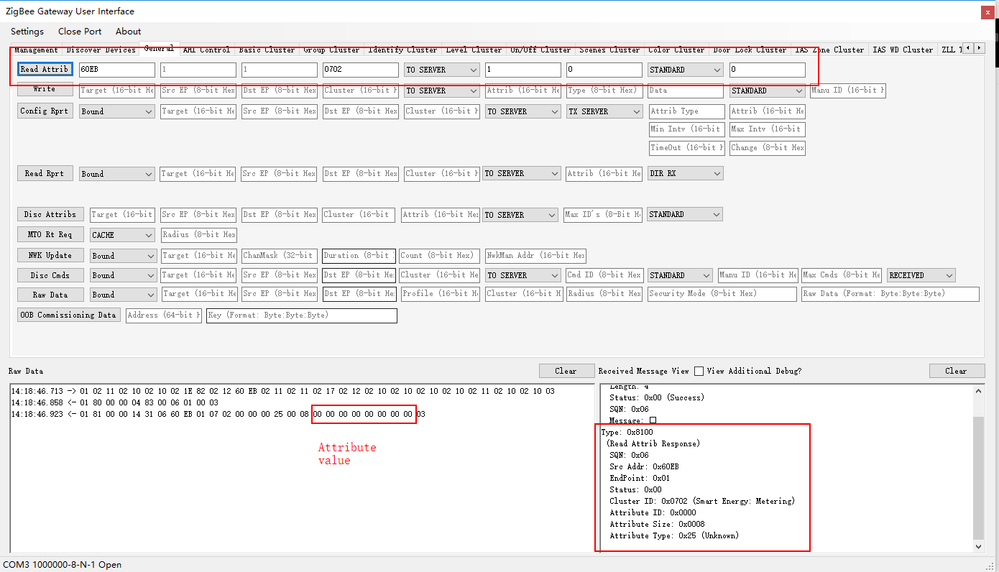Click the Close Port menu item
999x572 pixels.
pyautogui.click(x=80, y=31)
